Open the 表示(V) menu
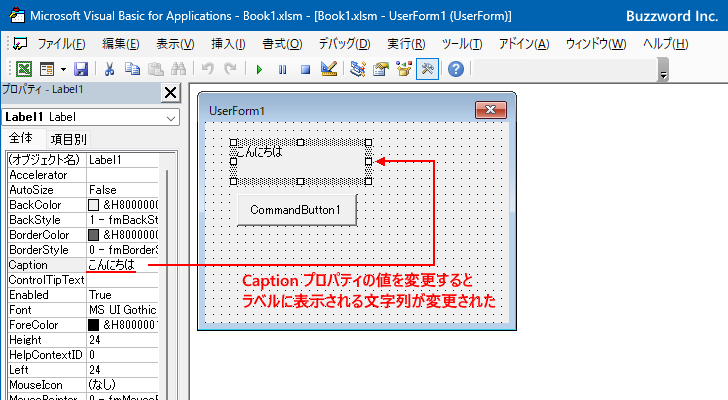 pyautogui.click(x=175, y=44)
